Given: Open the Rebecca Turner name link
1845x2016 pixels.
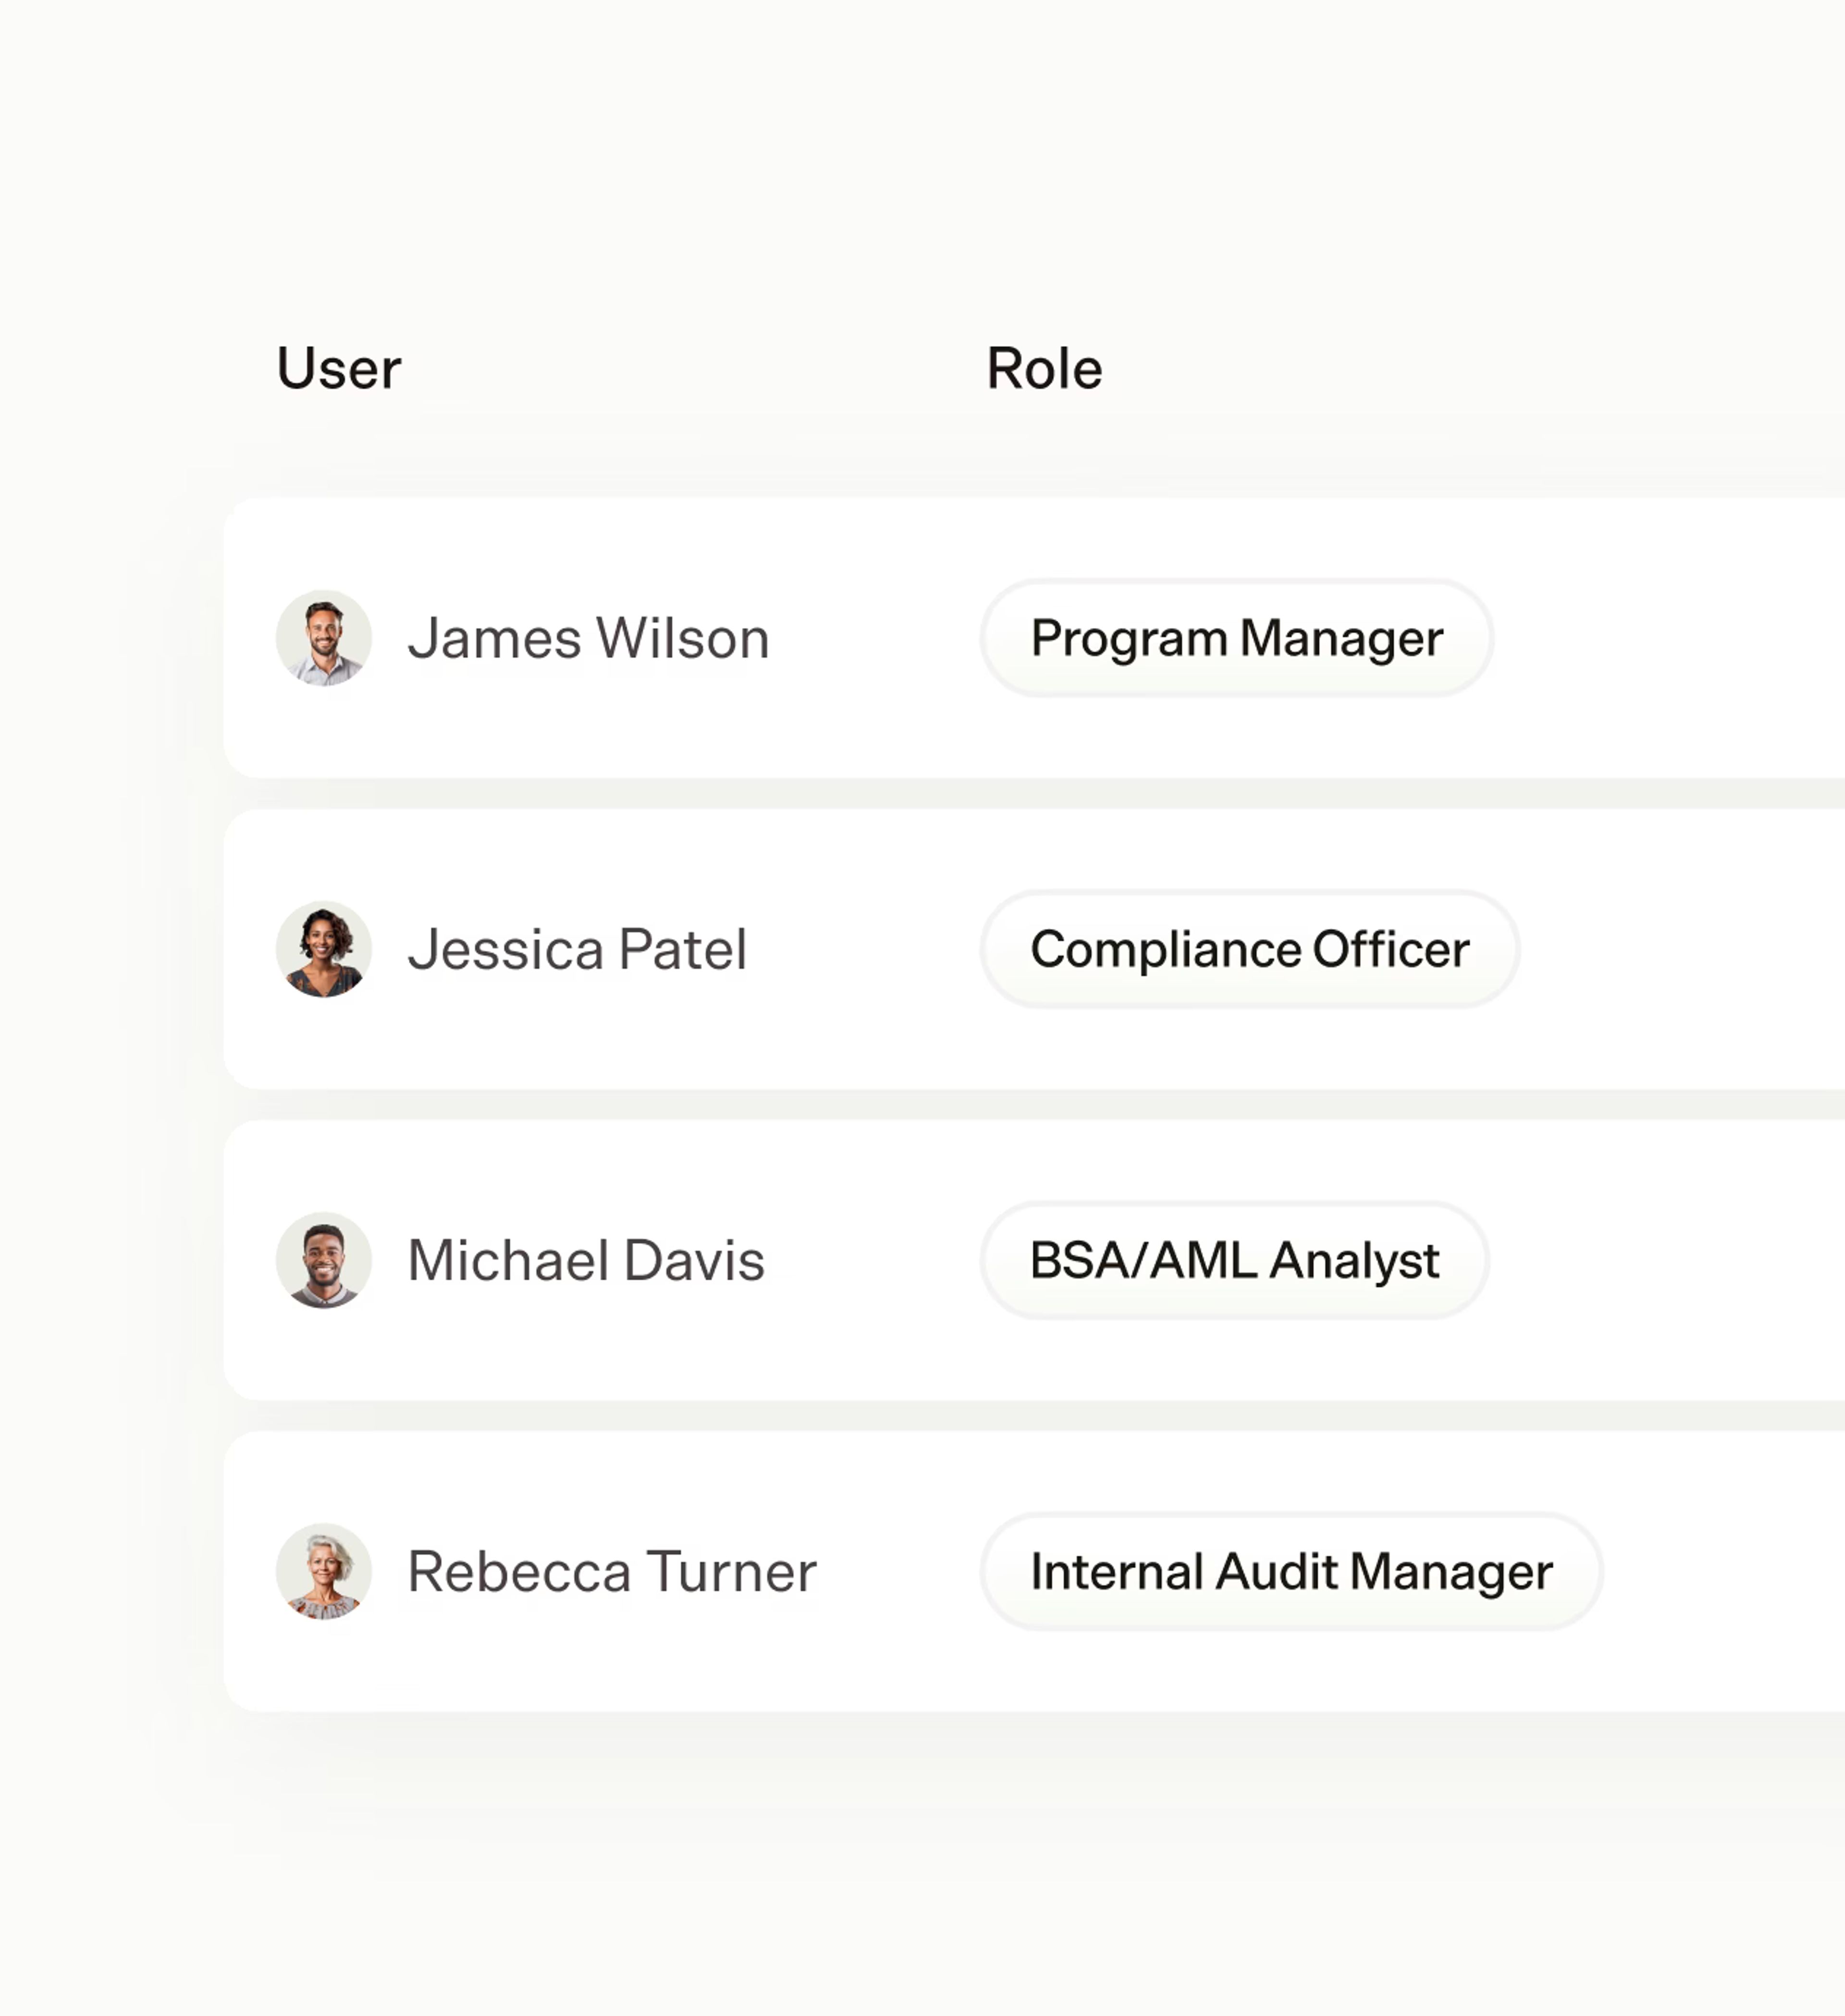Looking at the screenshot, I should [x=612, y=1571].
